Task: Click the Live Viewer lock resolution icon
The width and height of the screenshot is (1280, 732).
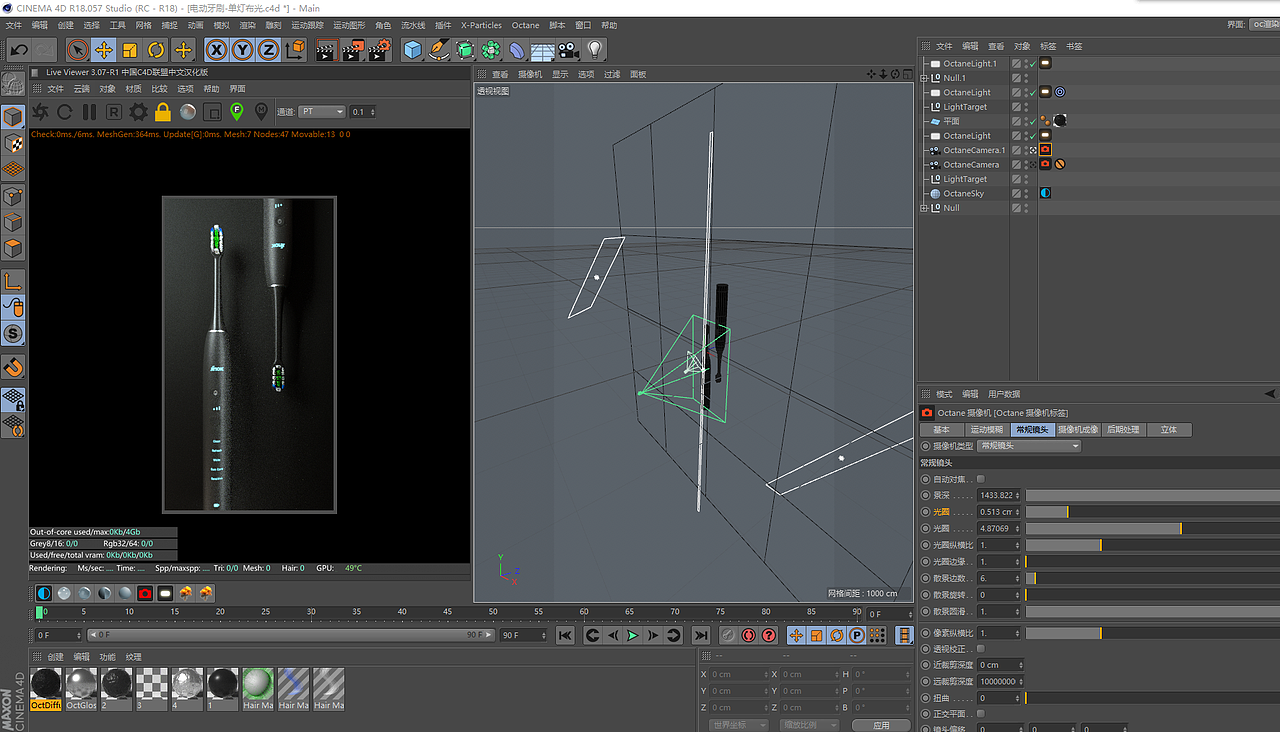Action: [x=163, y=112]
